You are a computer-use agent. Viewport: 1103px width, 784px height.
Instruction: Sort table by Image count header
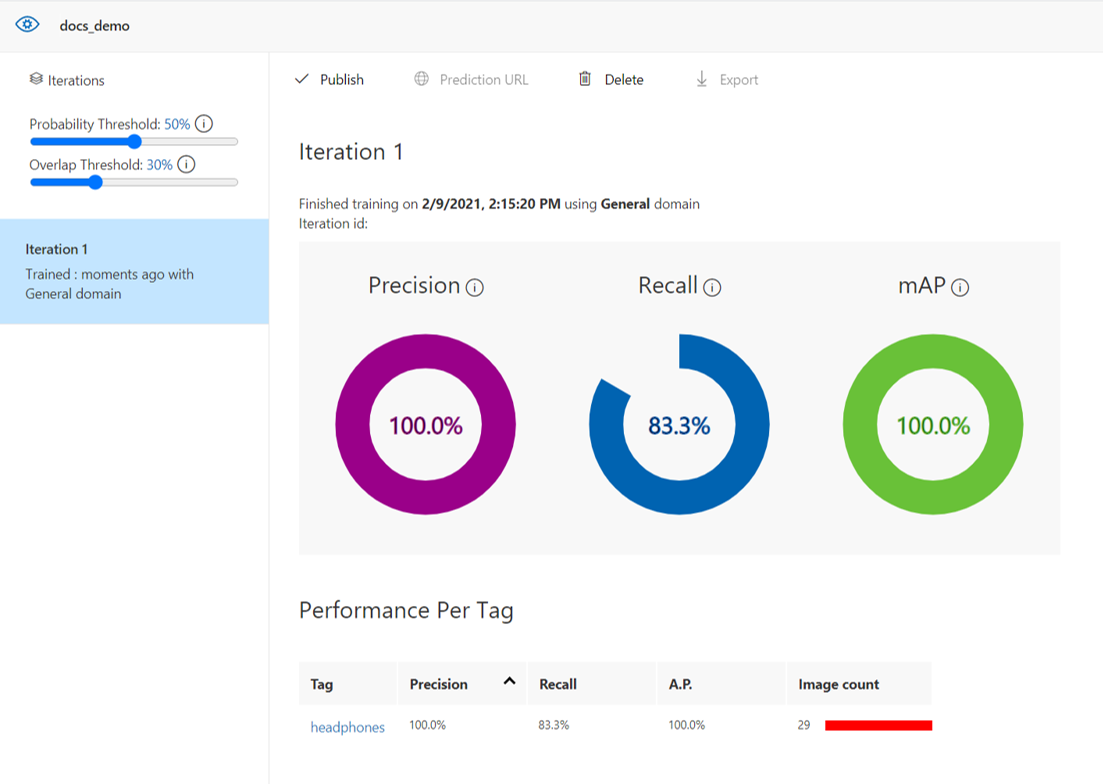point(859,683)
